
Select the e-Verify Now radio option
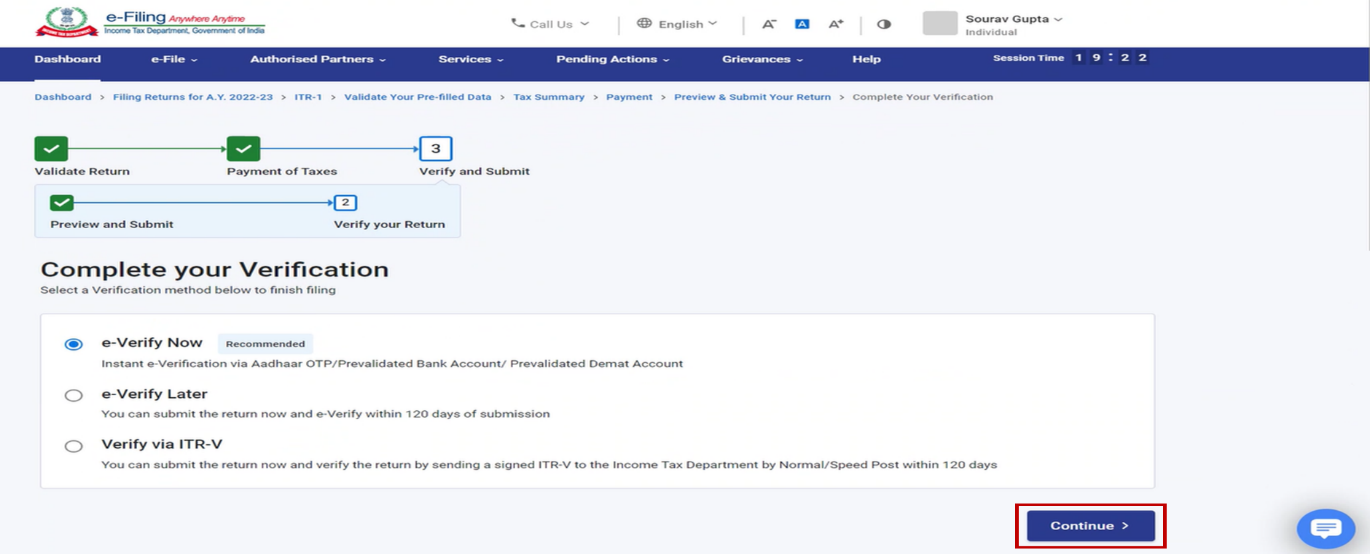coord(74,344)
